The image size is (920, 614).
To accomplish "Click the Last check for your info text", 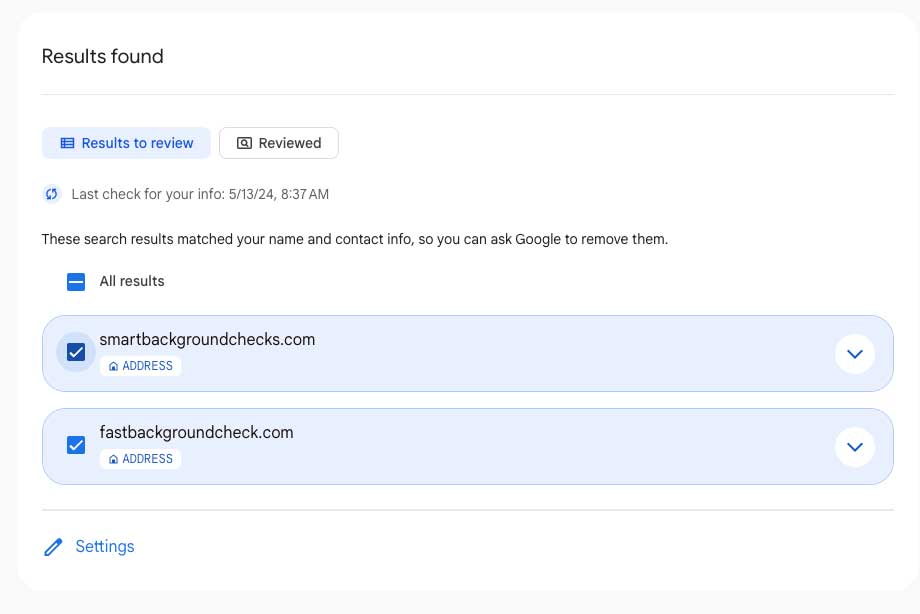I will [200, 194].
